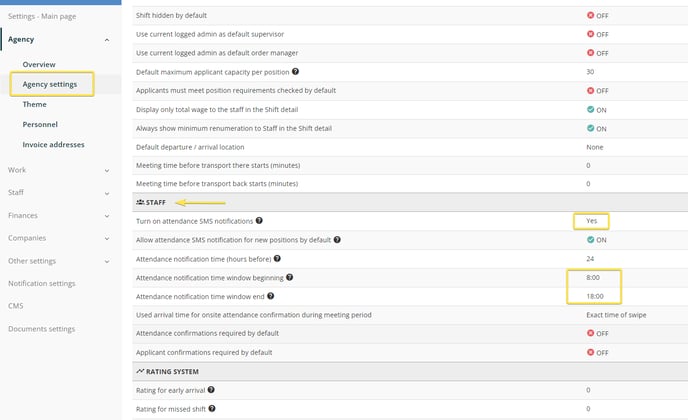Viewport: 688px width, 420px height.
Task: Open the Theme menu item
Action: coord(35,104)
